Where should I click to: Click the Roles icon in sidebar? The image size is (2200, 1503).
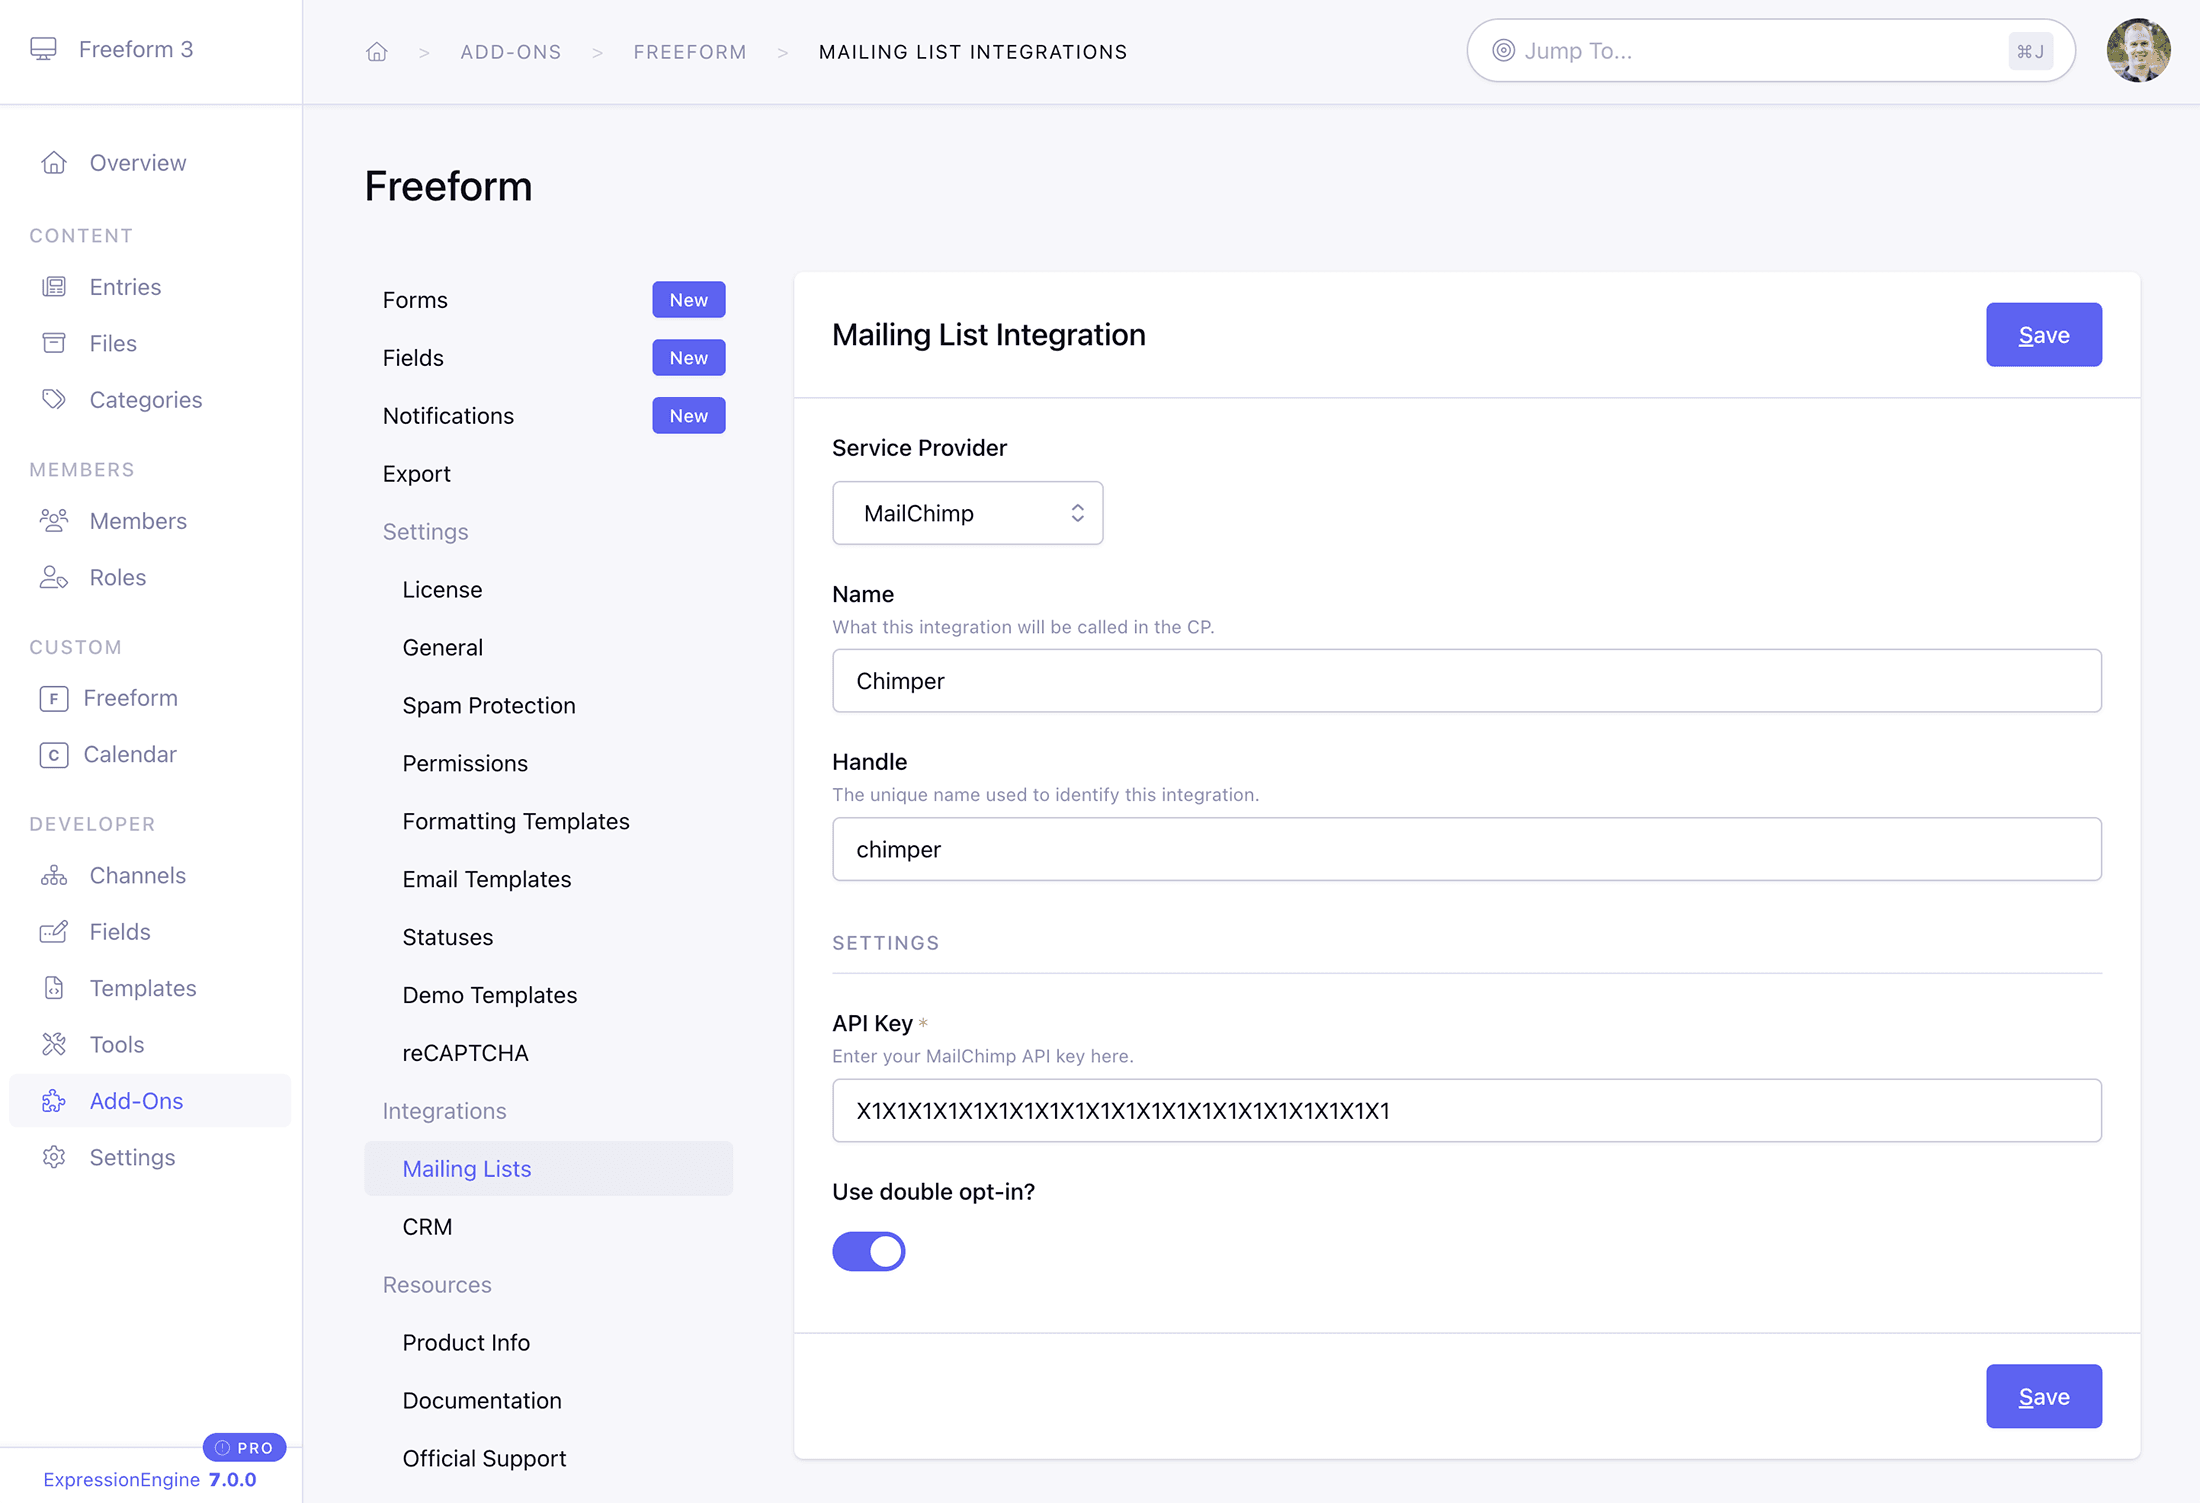click(54, 577)
